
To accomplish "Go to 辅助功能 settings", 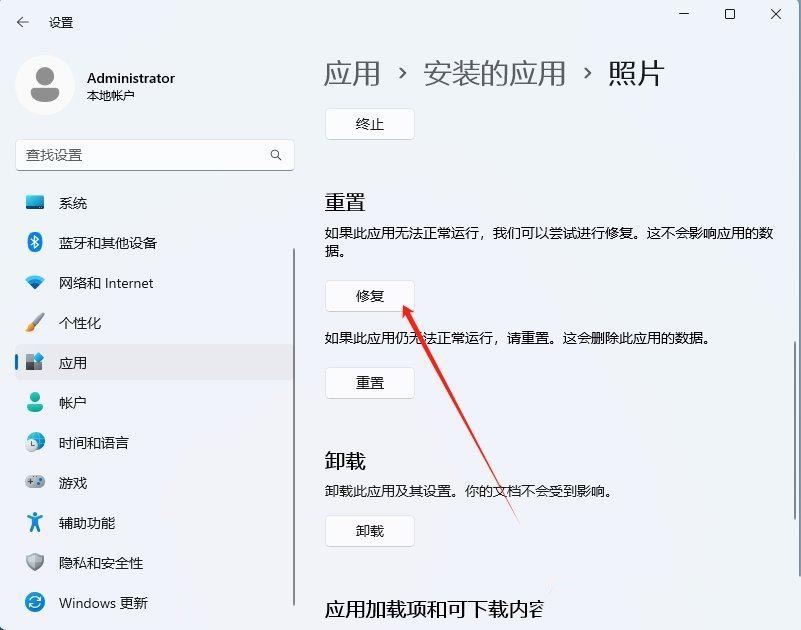I will 153,522.
